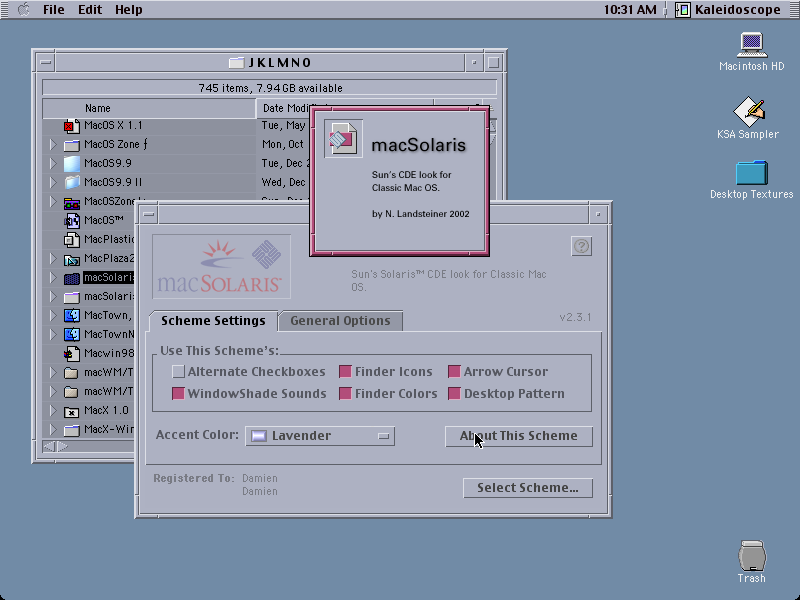Click the question mark help button in Kaleidoscope

[x=582, y=246]
